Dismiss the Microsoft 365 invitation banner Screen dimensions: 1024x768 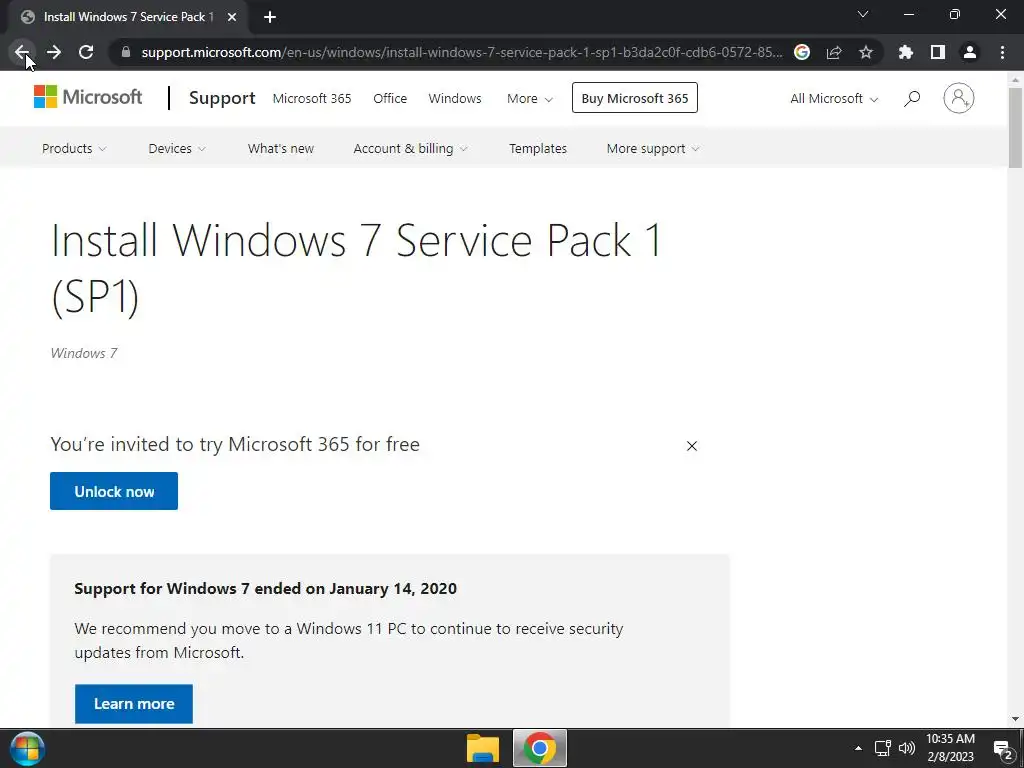click(692, 445)
